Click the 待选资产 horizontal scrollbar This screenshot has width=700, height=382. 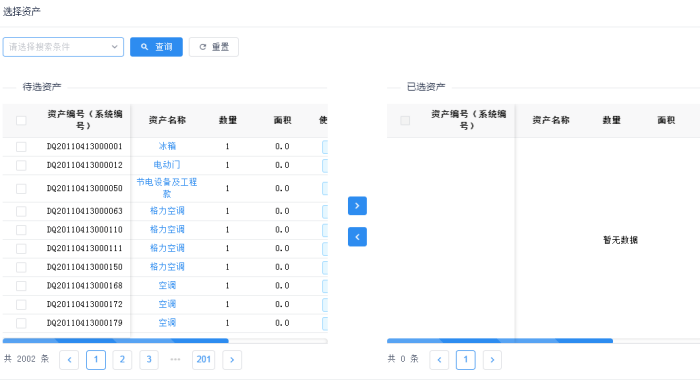pos(116,341)
